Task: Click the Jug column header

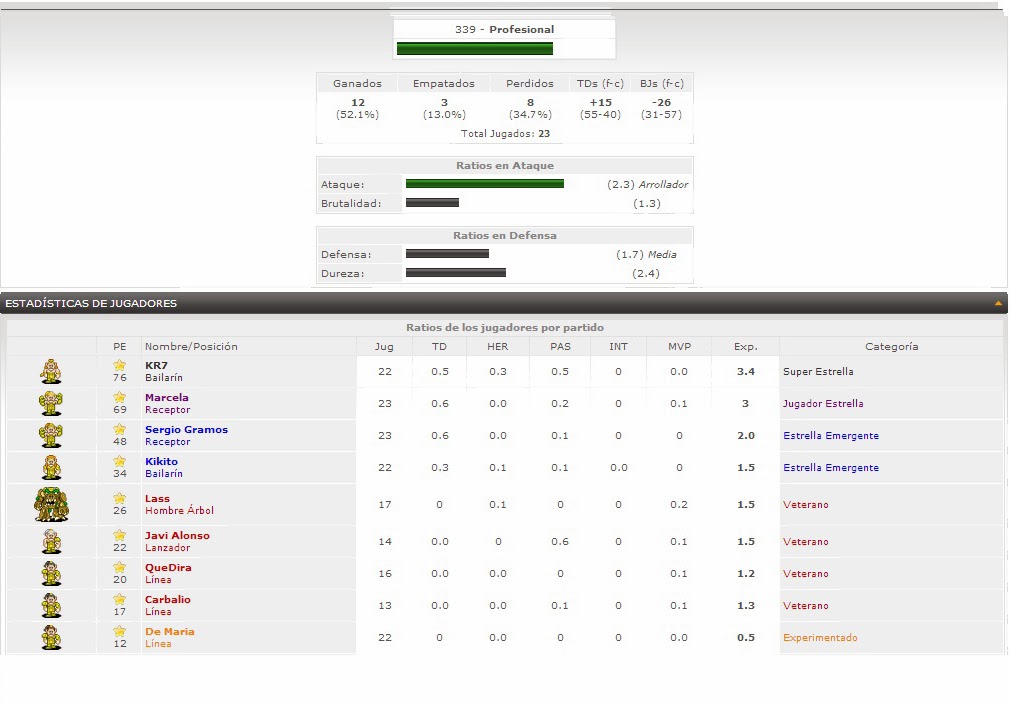Action: click(x=384, y=347)
